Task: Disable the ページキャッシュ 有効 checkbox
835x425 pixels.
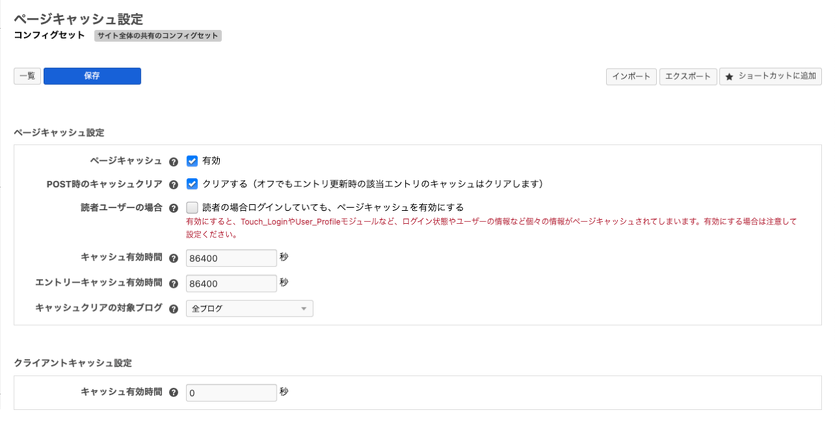Action: pyautogui.click(x=192, y=160)
